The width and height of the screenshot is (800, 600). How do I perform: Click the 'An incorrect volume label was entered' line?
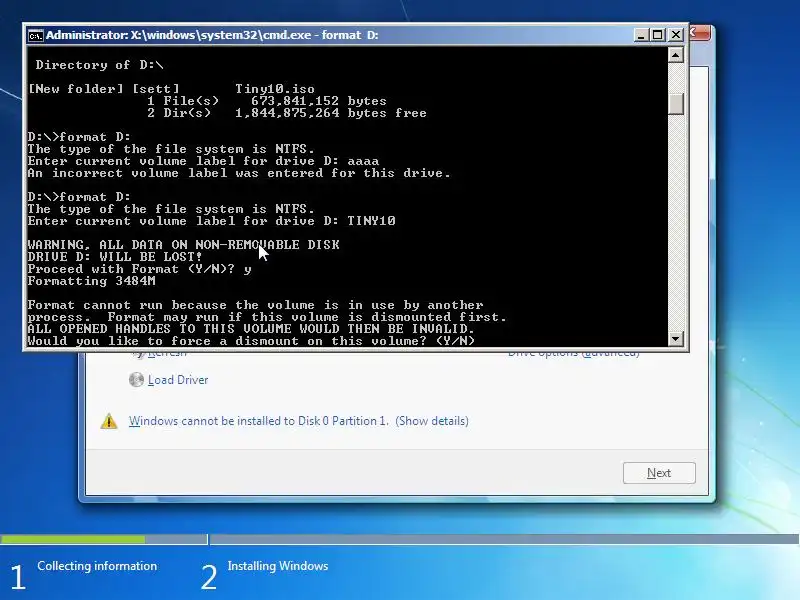pos(239,173)
